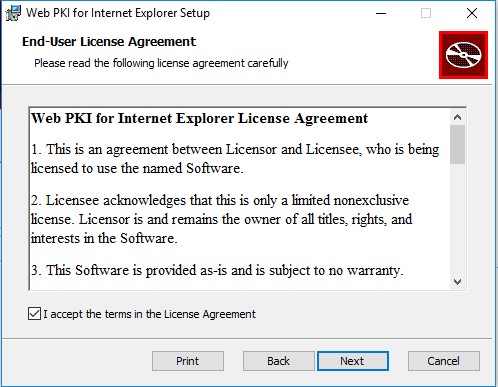498x387 pixels.
Task: Click the license scrollbar up arrow
Action: (x=457, y=117)
